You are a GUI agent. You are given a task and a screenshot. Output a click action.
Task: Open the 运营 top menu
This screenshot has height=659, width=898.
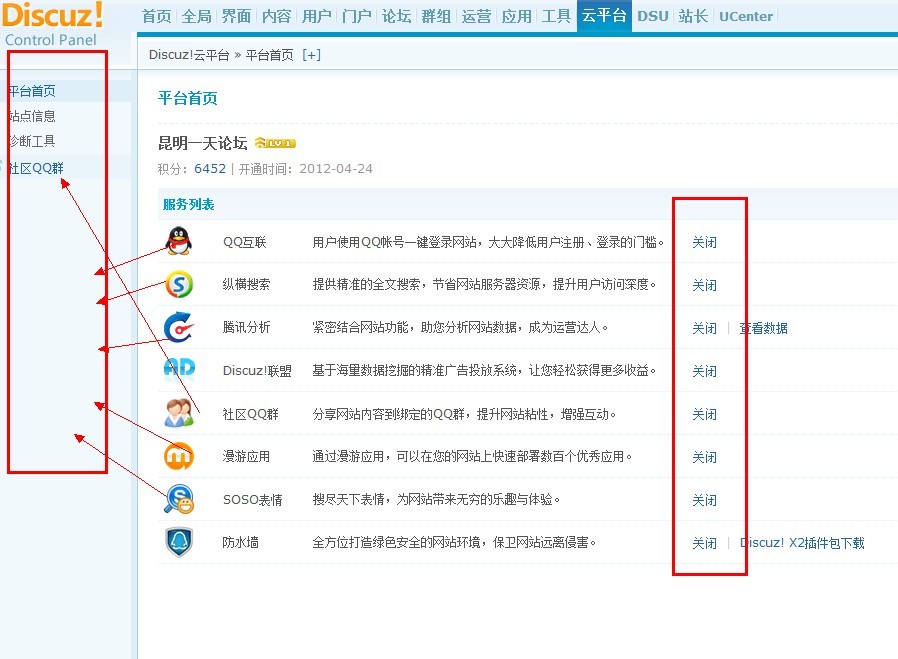point(476,16)
